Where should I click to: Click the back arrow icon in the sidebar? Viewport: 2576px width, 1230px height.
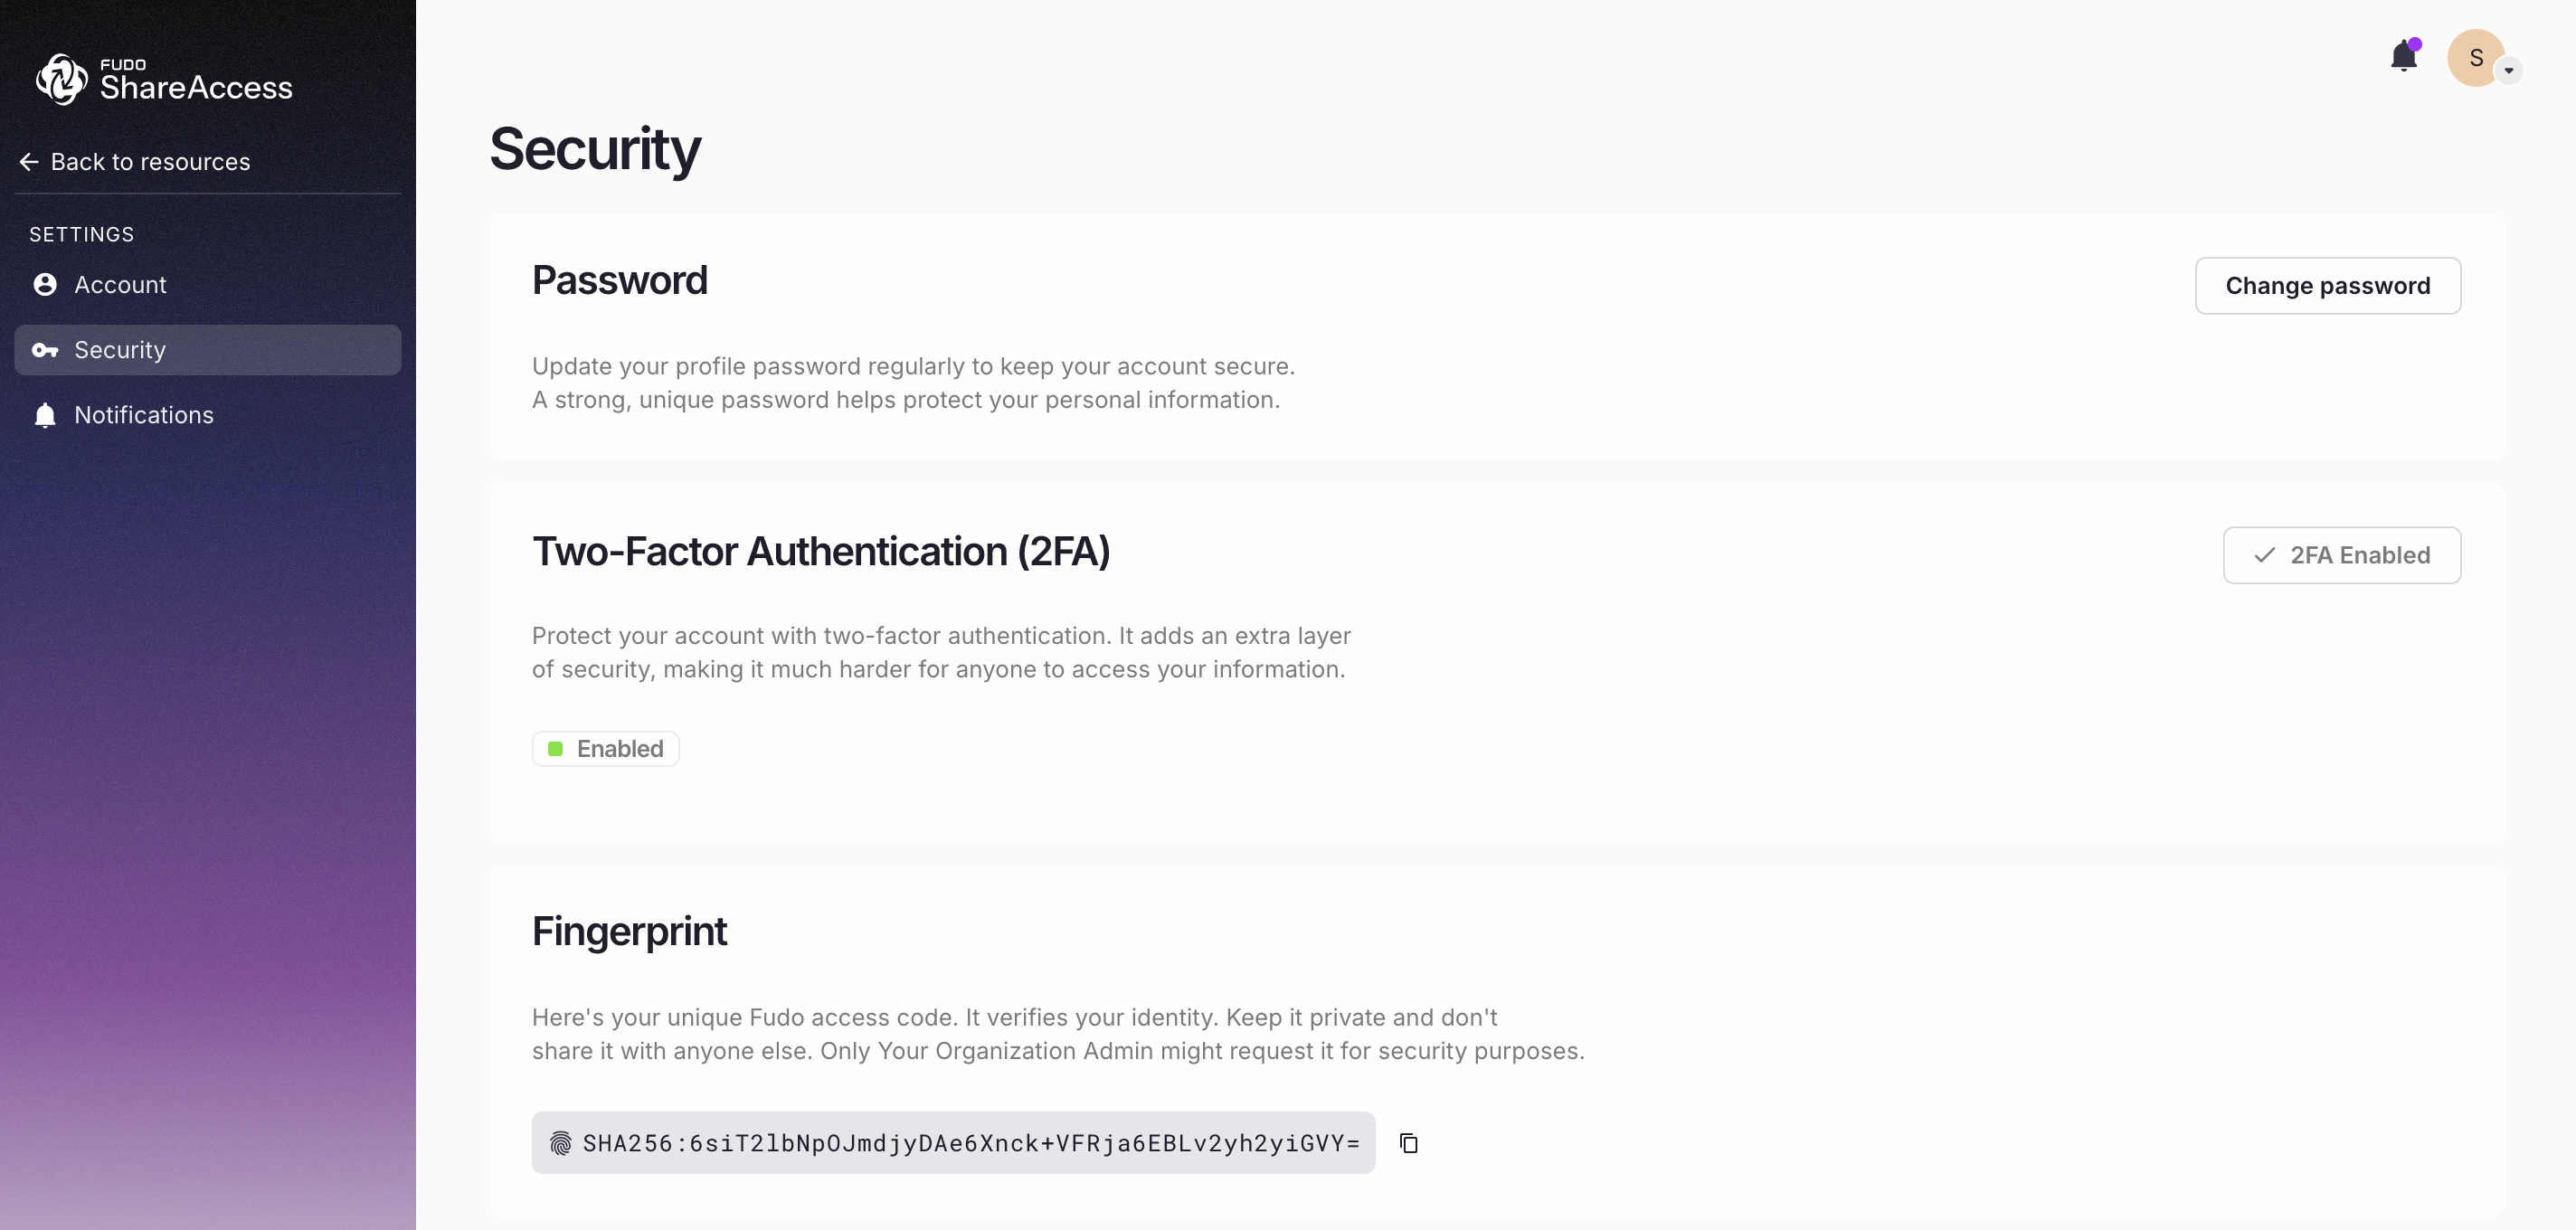pos(29,162)
